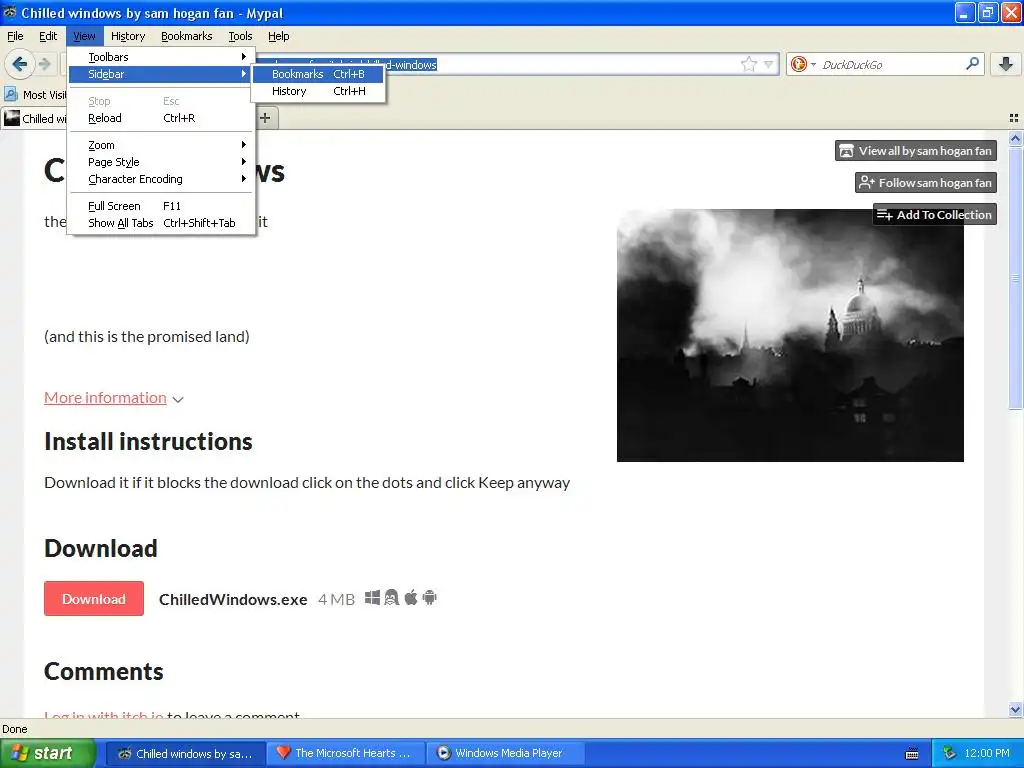Switch to The Microsoft Hearts taskbar item
This screenshot has width=1024, height=768.
tap(346, 753)
